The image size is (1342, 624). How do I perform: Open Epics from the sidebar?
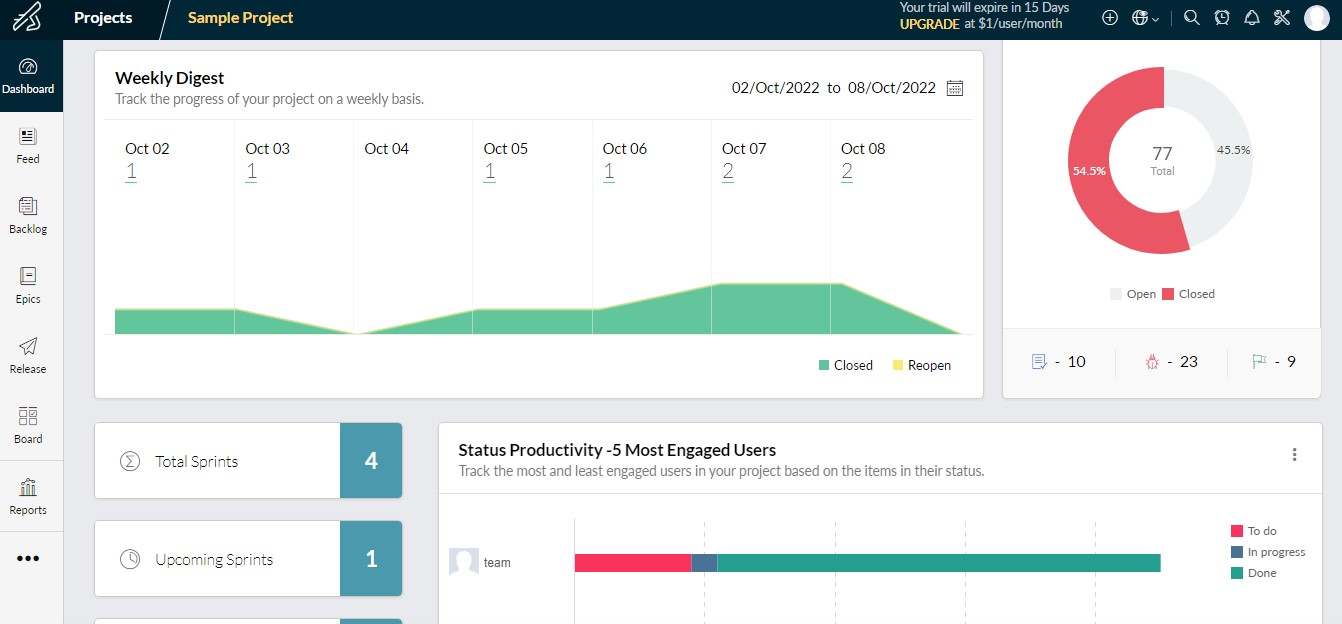point(28,286)
